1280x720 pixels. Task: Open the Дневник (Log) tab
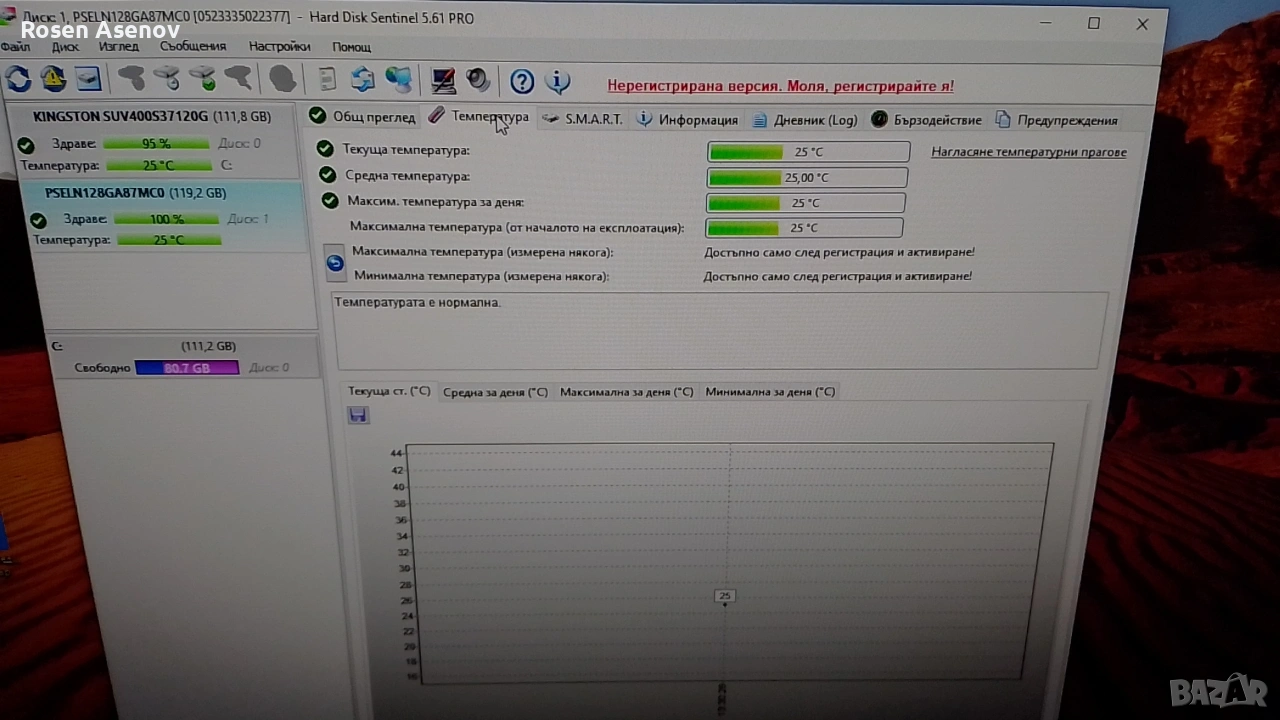click(x=804, y=120)
